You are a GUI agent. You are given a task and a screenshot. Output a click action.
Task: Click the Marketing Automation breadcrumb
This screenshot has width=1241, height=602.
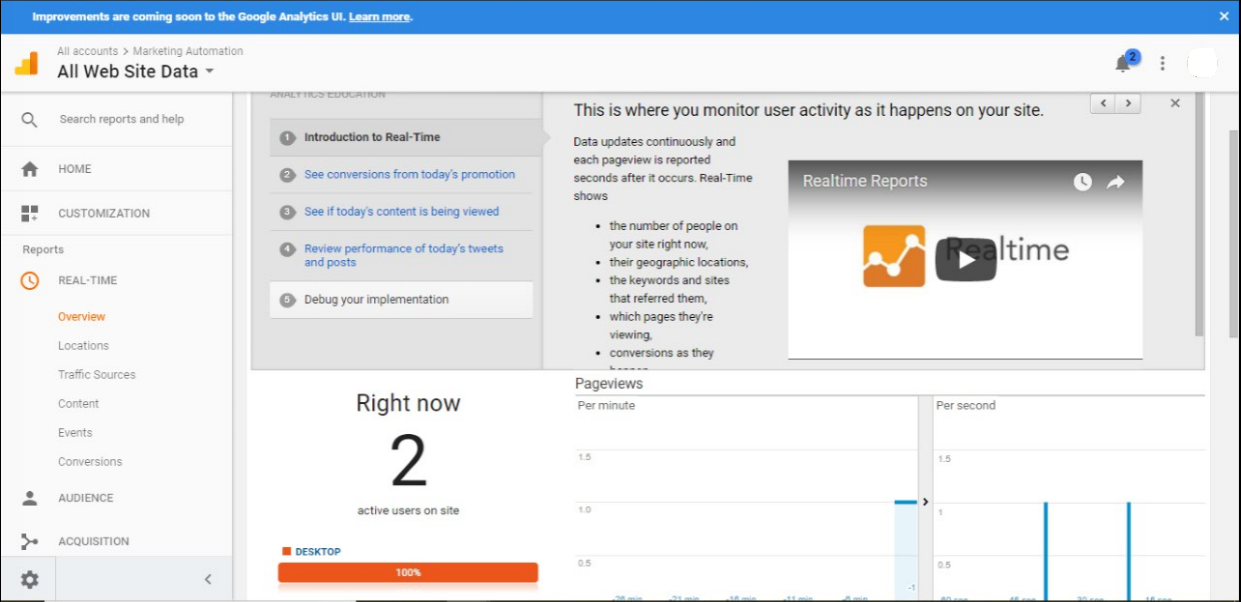(x=188, y=51)
